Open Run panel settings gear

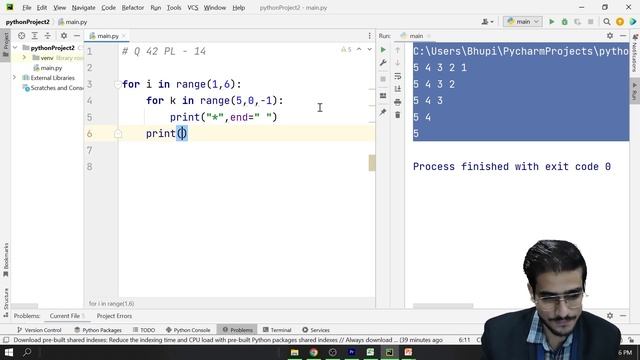[610, 36]
